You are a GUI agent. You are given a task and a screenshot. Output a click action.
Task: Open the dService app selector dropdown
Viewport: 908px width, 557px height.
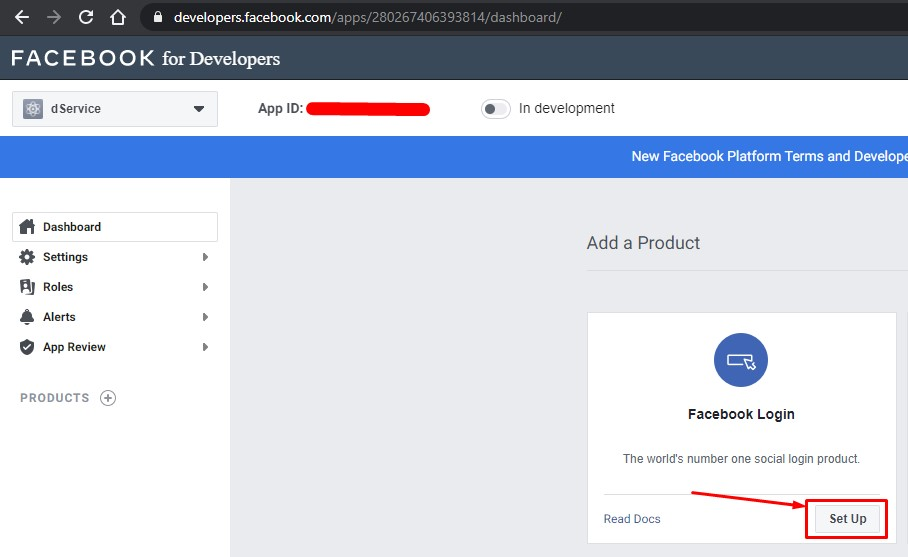[115, 109]
